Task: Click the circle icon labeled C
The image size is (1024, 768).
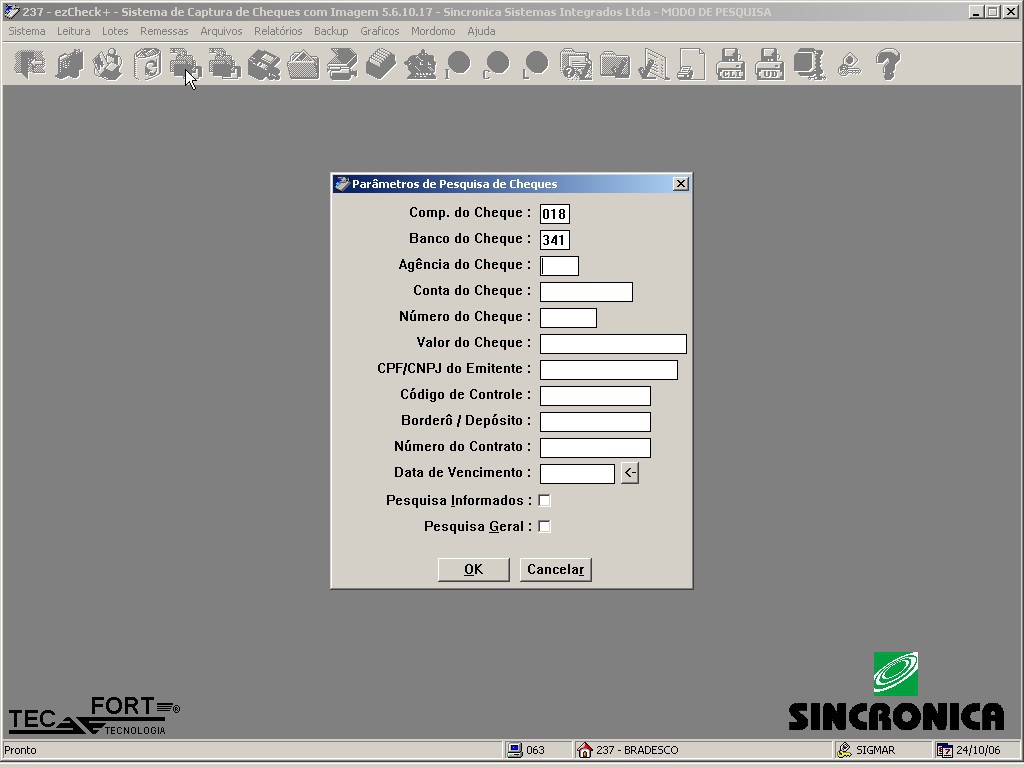Action: click(496, 65)
